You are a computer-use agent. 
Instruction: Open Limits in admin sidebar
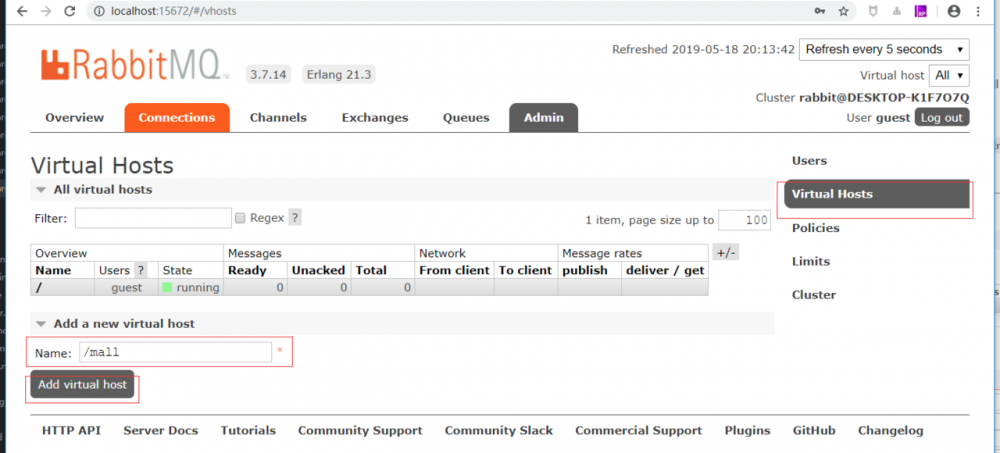(x=811, y=262)
